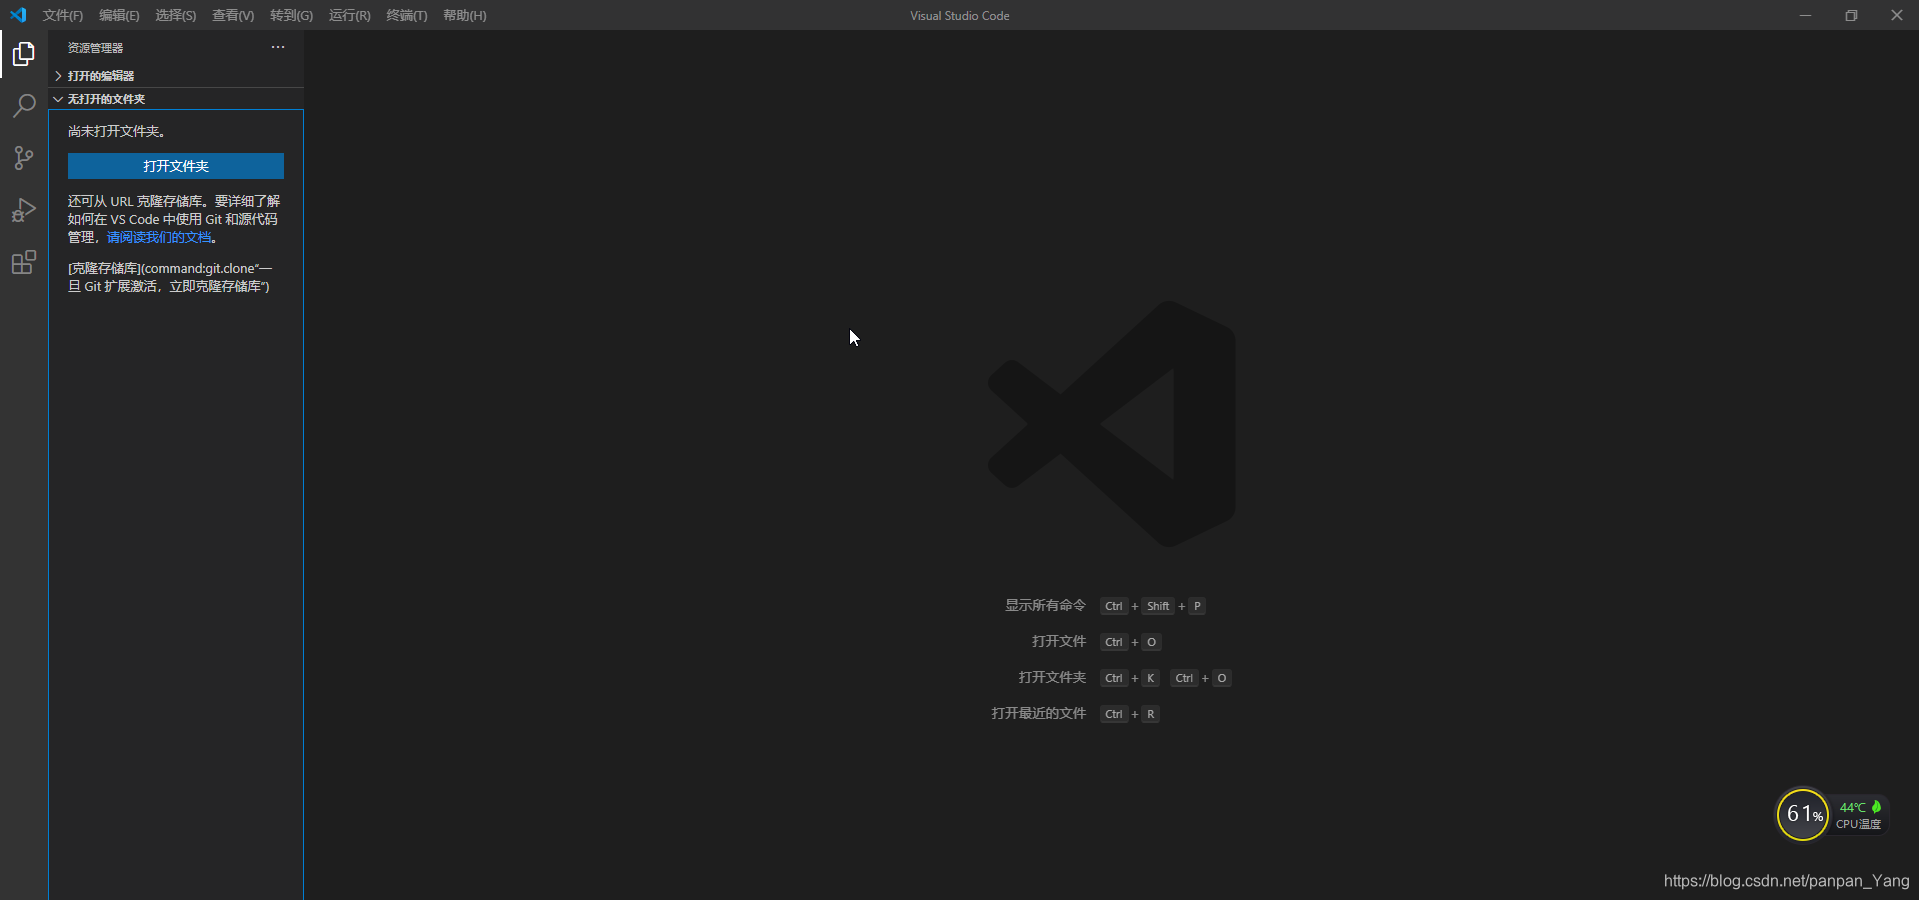This screenshot has width=1919, height=900.
Task: Click the P key badge
Action: (1197, 606)
